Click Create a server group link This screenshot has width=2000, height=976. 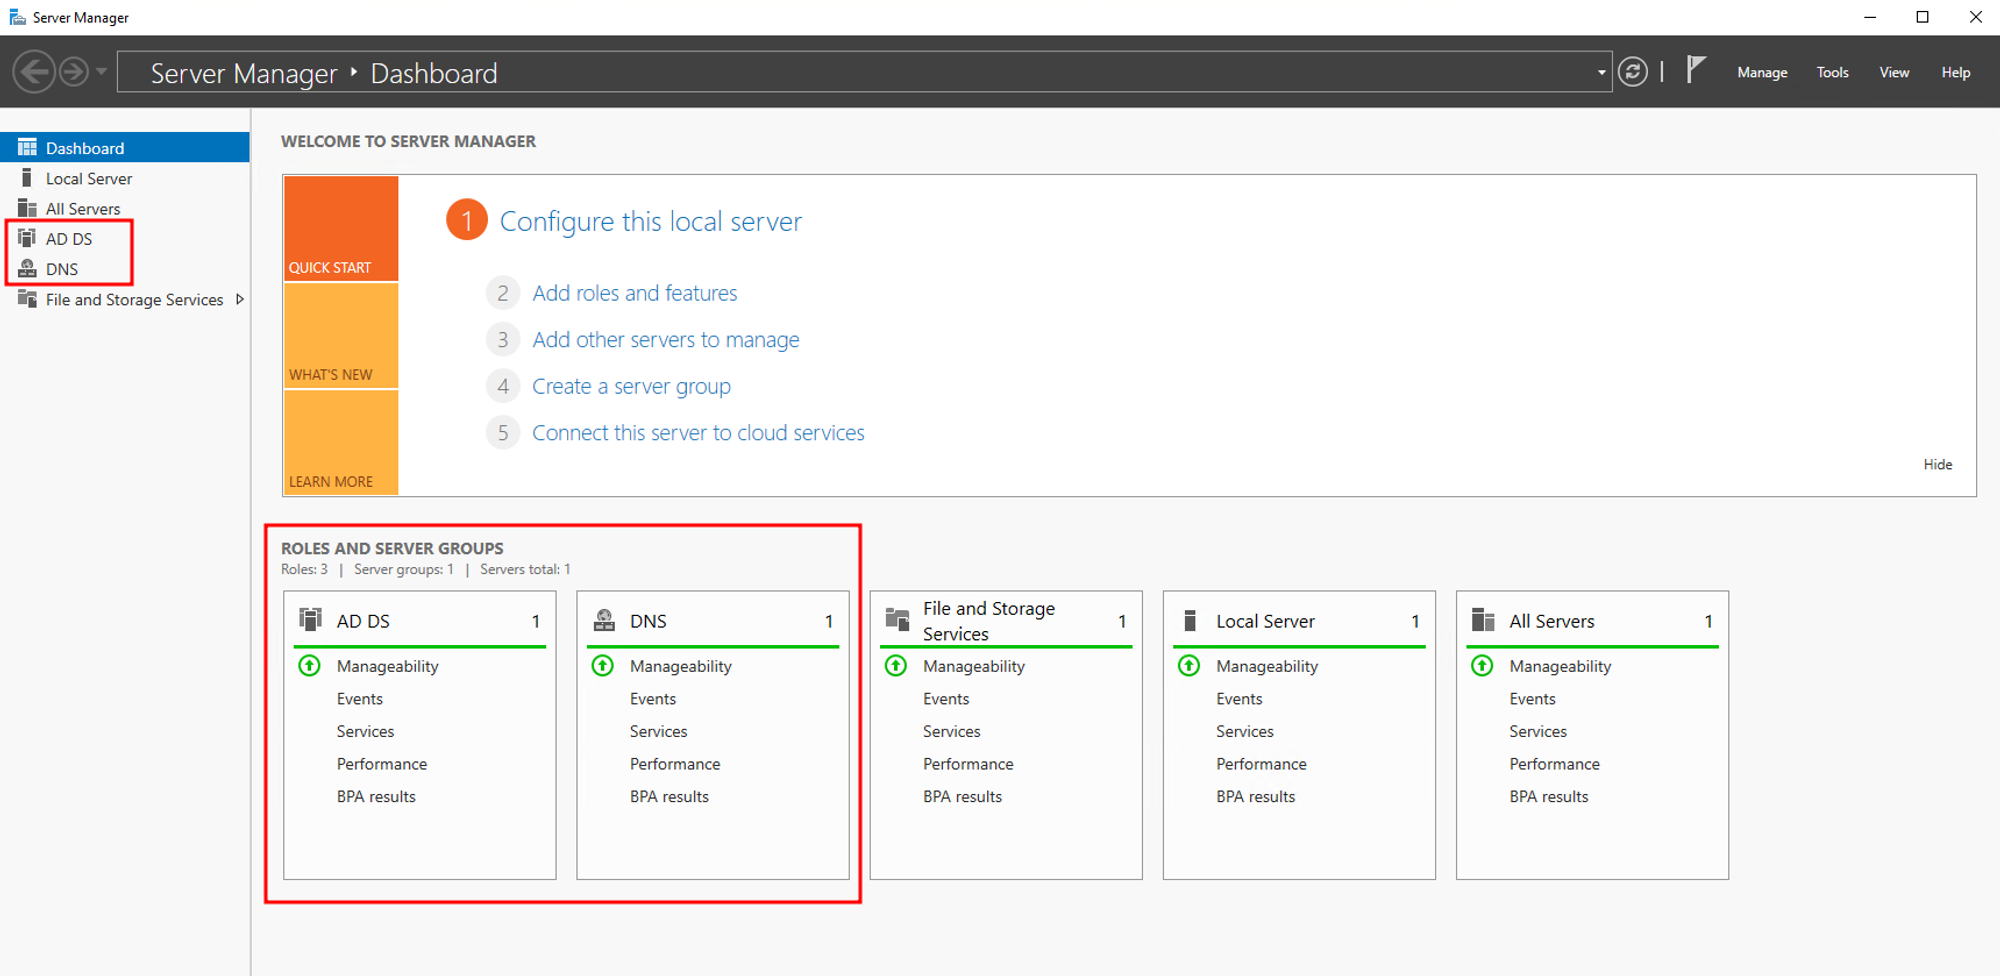[x=632, y=386]
